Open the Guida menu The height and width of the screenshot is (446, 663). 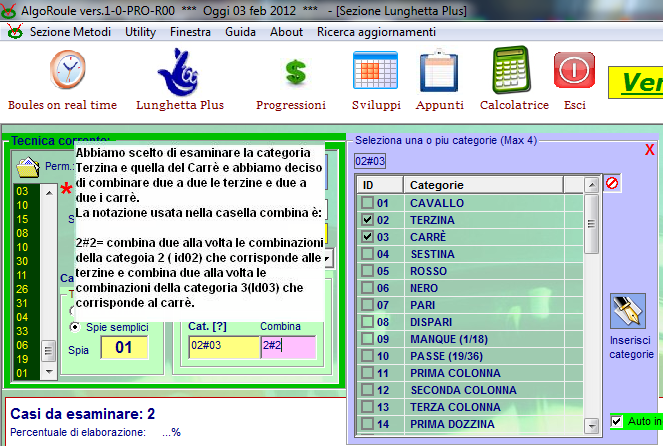240,32
